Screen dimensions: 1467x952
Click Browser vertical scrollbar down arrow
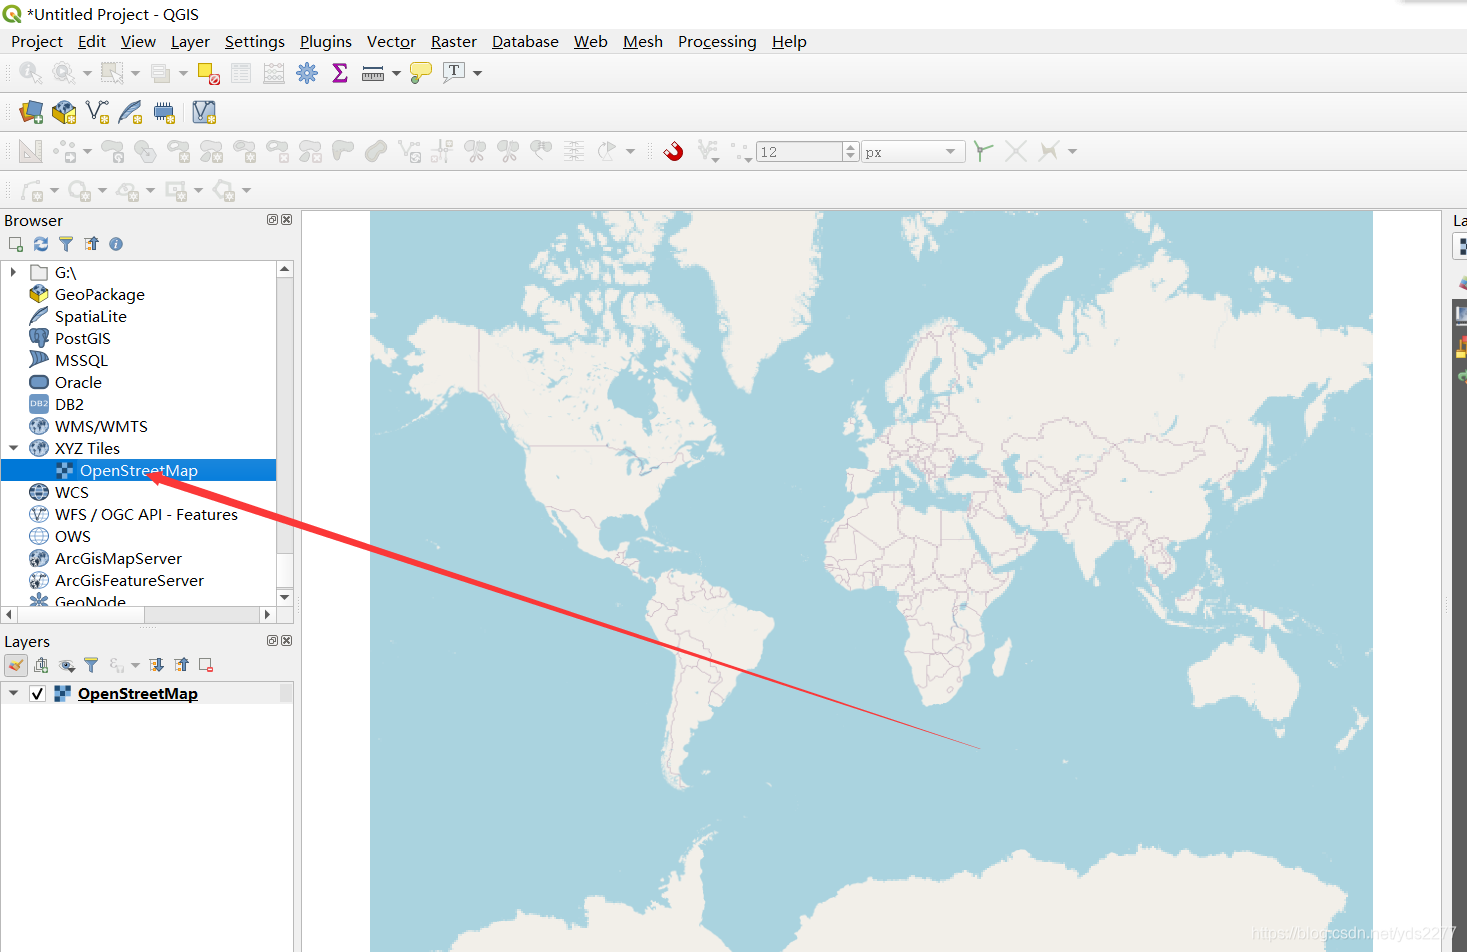tap(285, 597)
